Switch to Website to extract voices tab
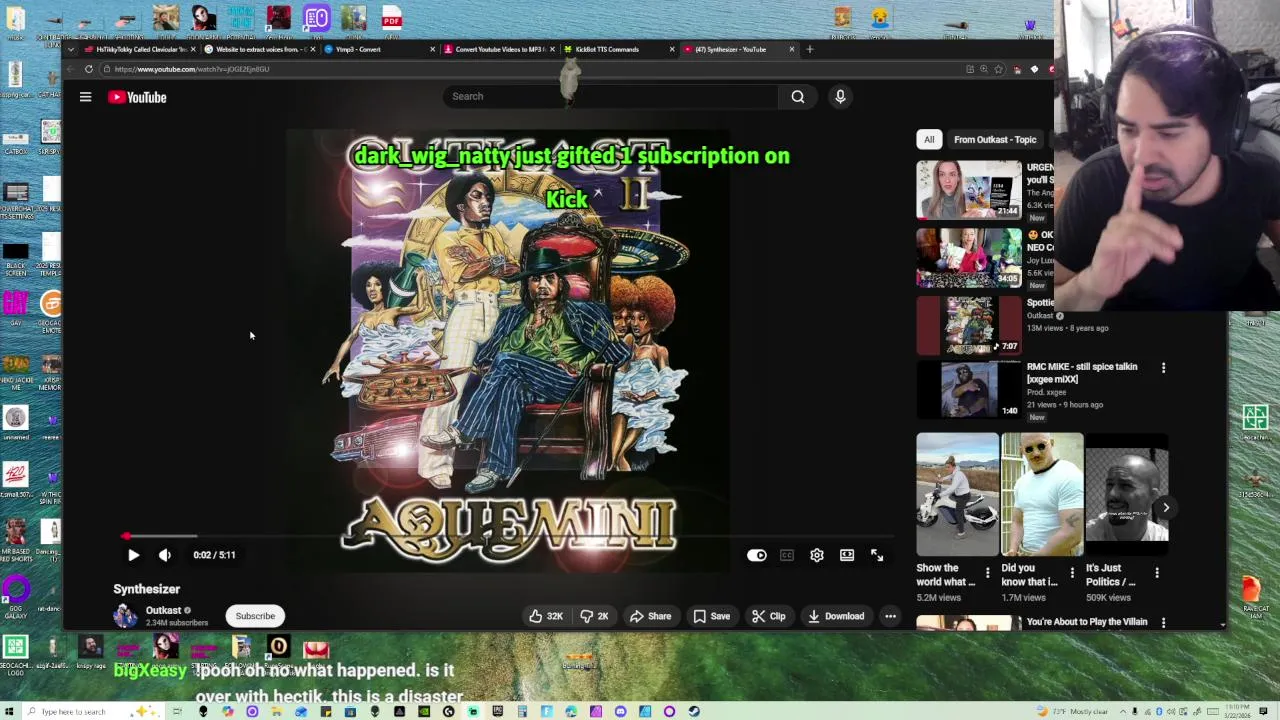Viewport: 1280px width, 720px height. [258, 49]
